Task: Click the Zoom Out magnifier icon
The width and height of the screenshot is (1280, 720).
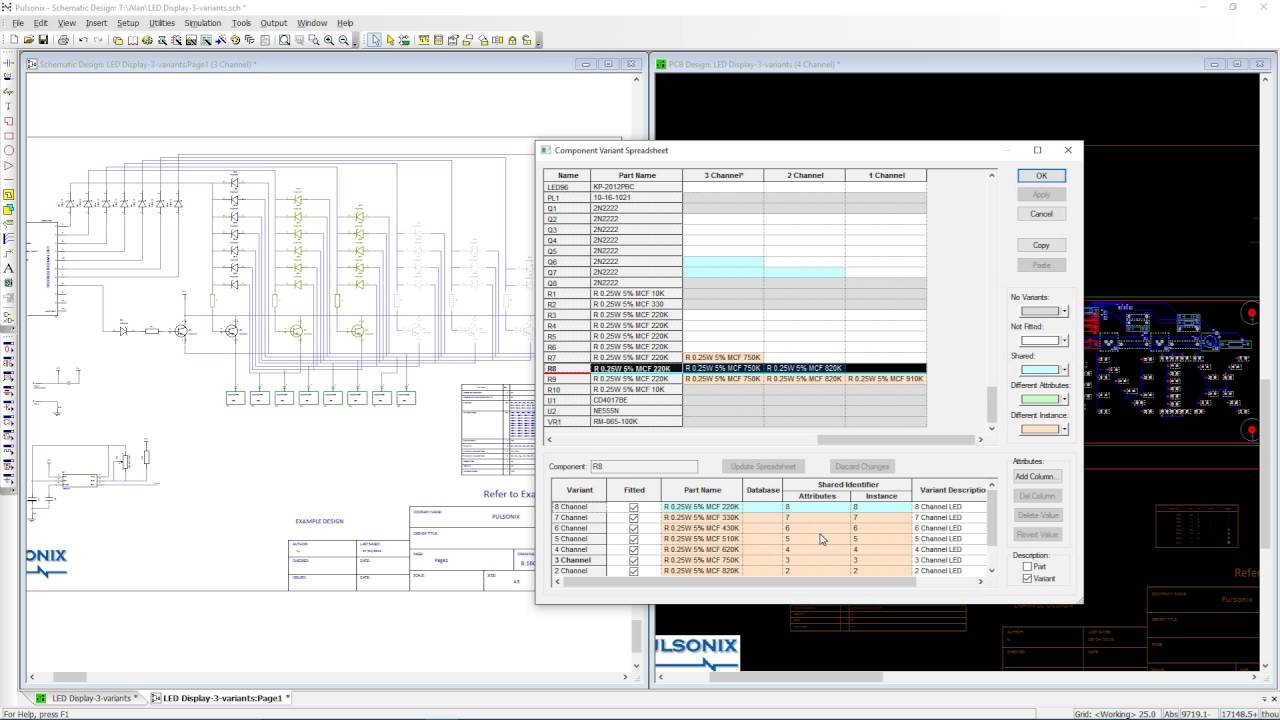Action: (x=344, y=40)
